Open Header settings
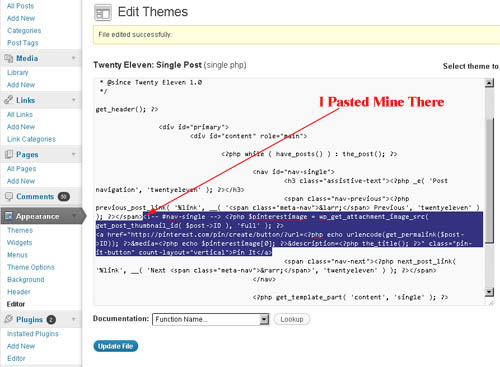 (x=19, y=292)
